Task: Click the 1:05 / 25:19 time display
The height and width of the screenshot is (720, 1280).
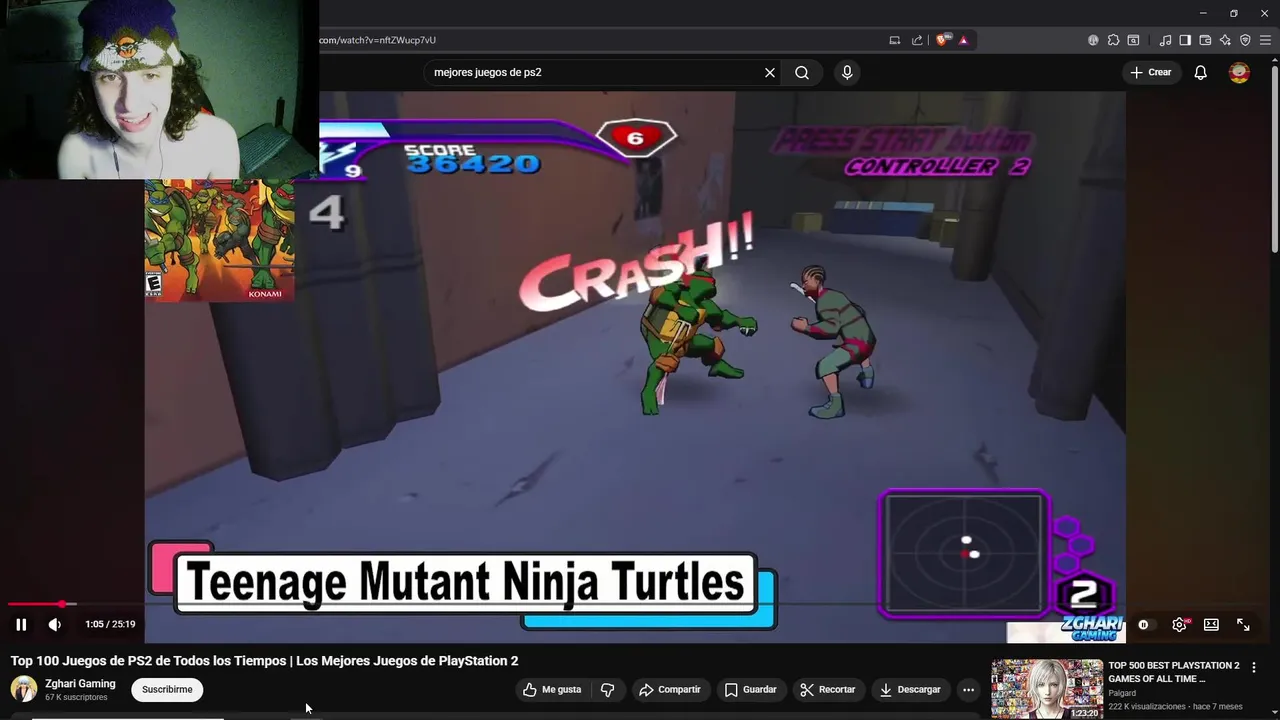Action: 110,624
